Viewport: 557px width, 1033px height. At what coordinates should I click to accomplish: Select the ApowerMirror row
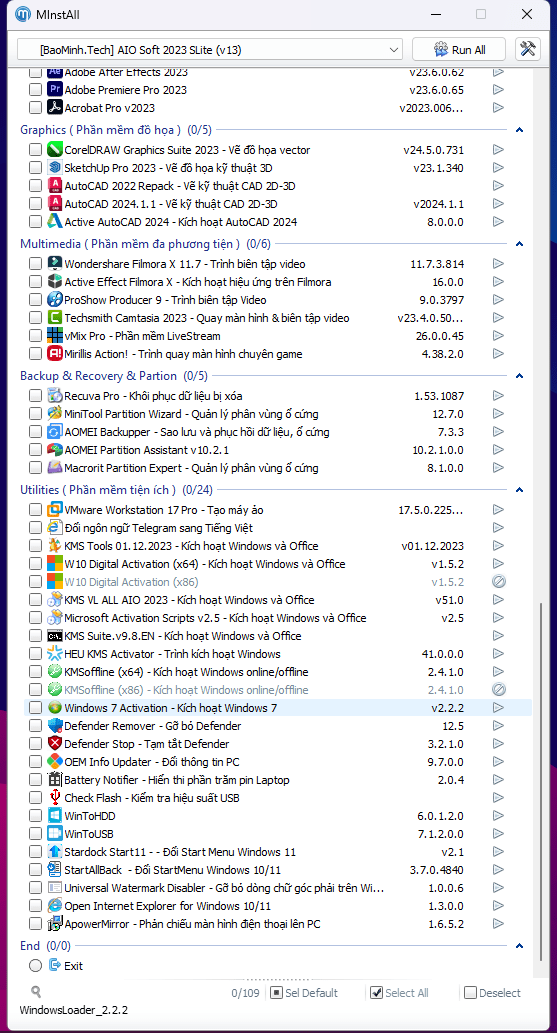tap(278, 924)
